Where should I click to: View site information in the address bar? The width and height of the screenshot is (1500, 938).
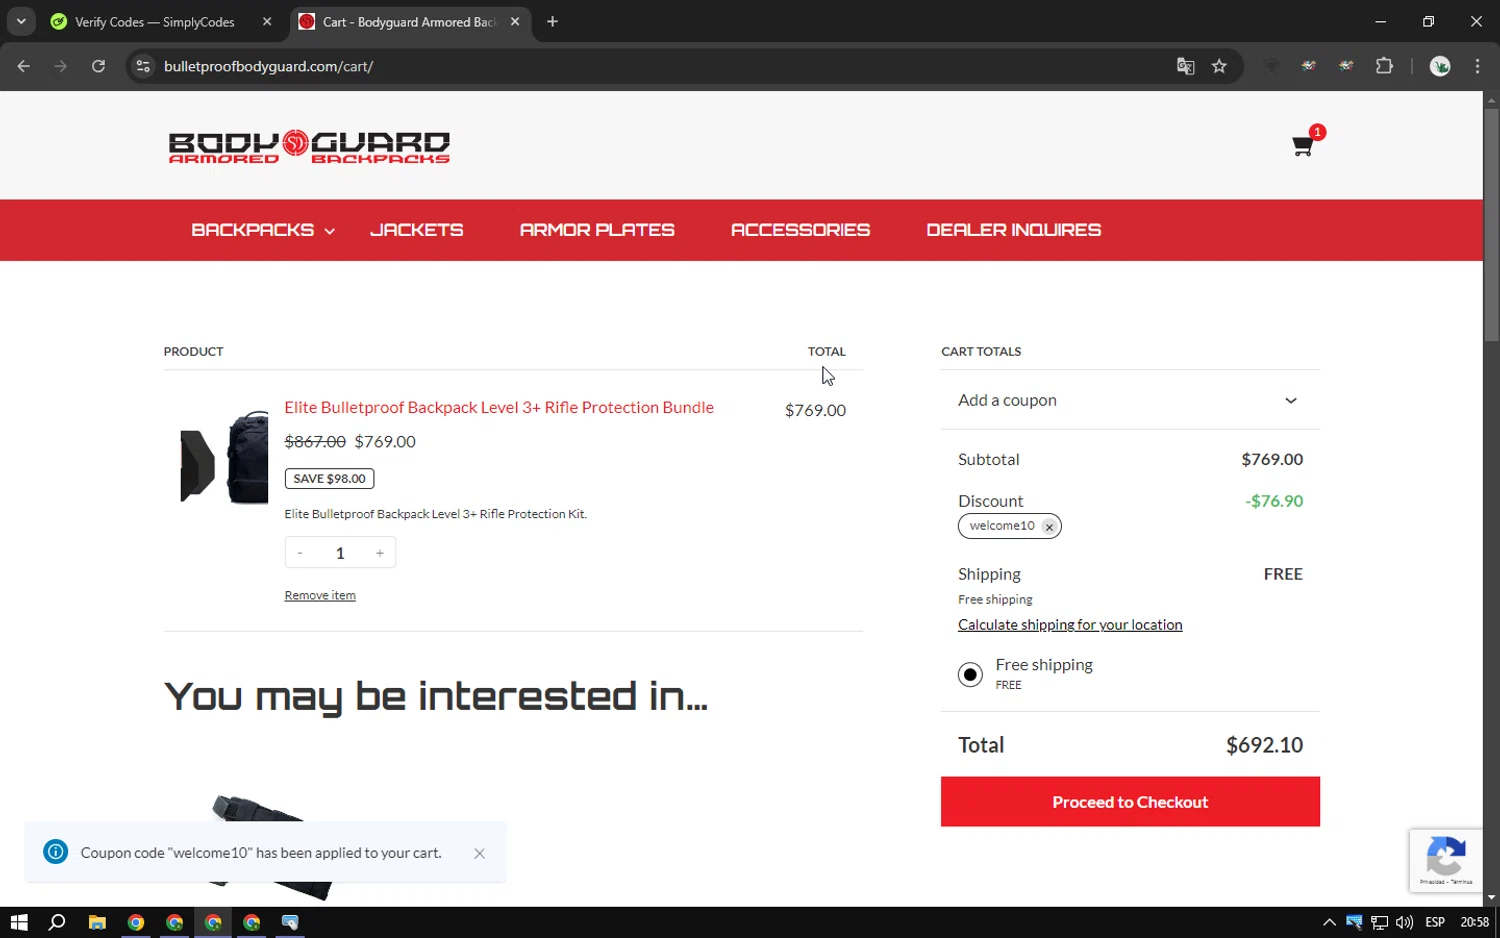(143, 66)
